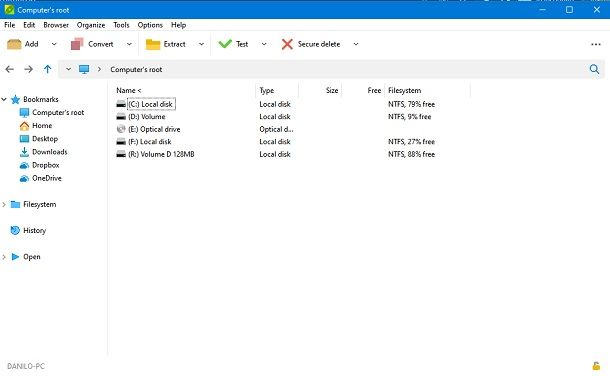Click the green Test checkmark icon
Viewport: 610px width, 376px height.
225,44
